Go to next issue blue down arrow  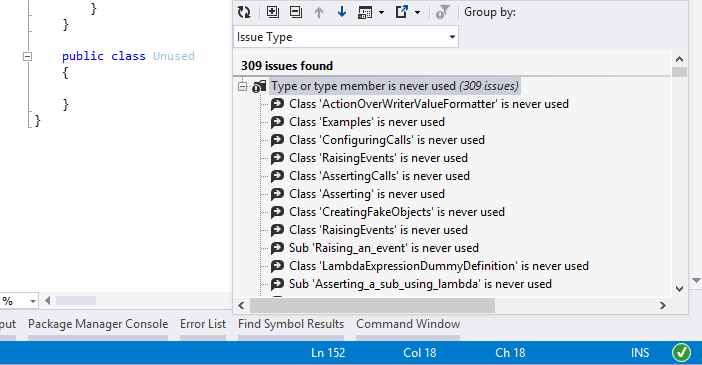point(342,12)
